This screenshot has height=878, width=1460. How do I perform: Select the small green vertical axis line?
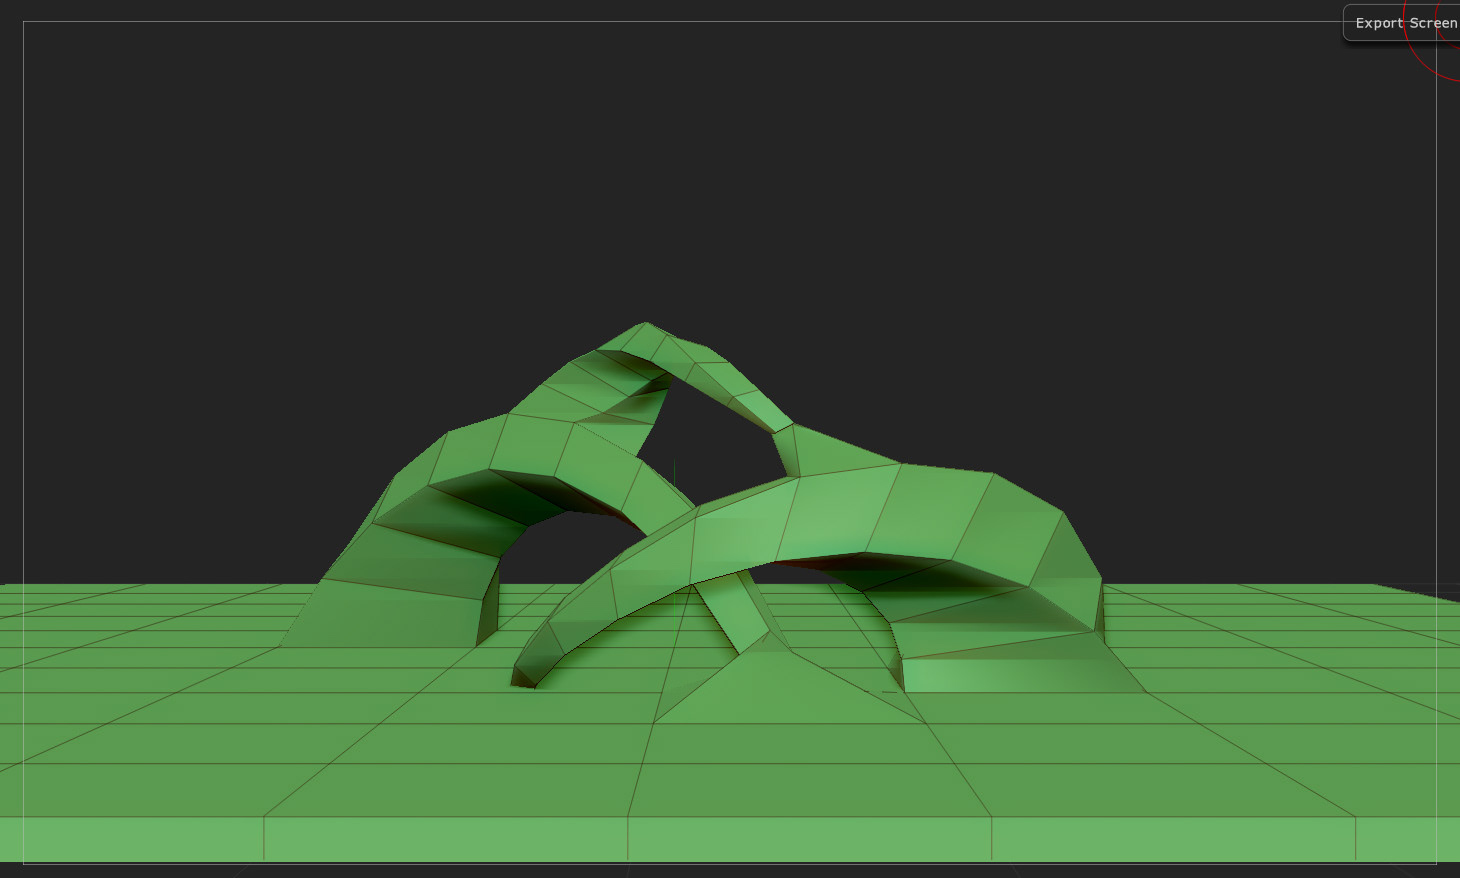674,473
